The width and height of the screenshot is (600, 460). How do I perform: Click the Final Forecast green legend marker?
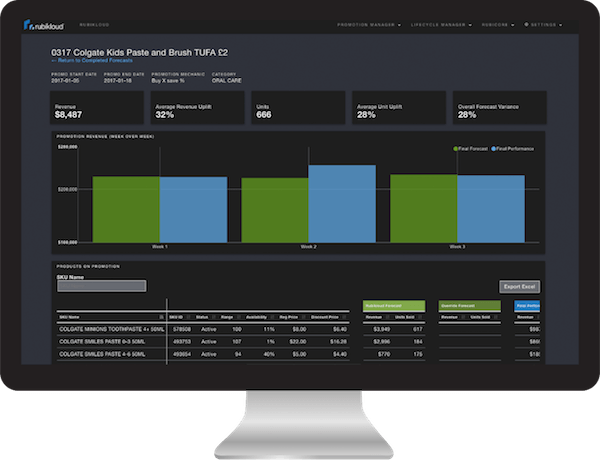pos(457,147)
